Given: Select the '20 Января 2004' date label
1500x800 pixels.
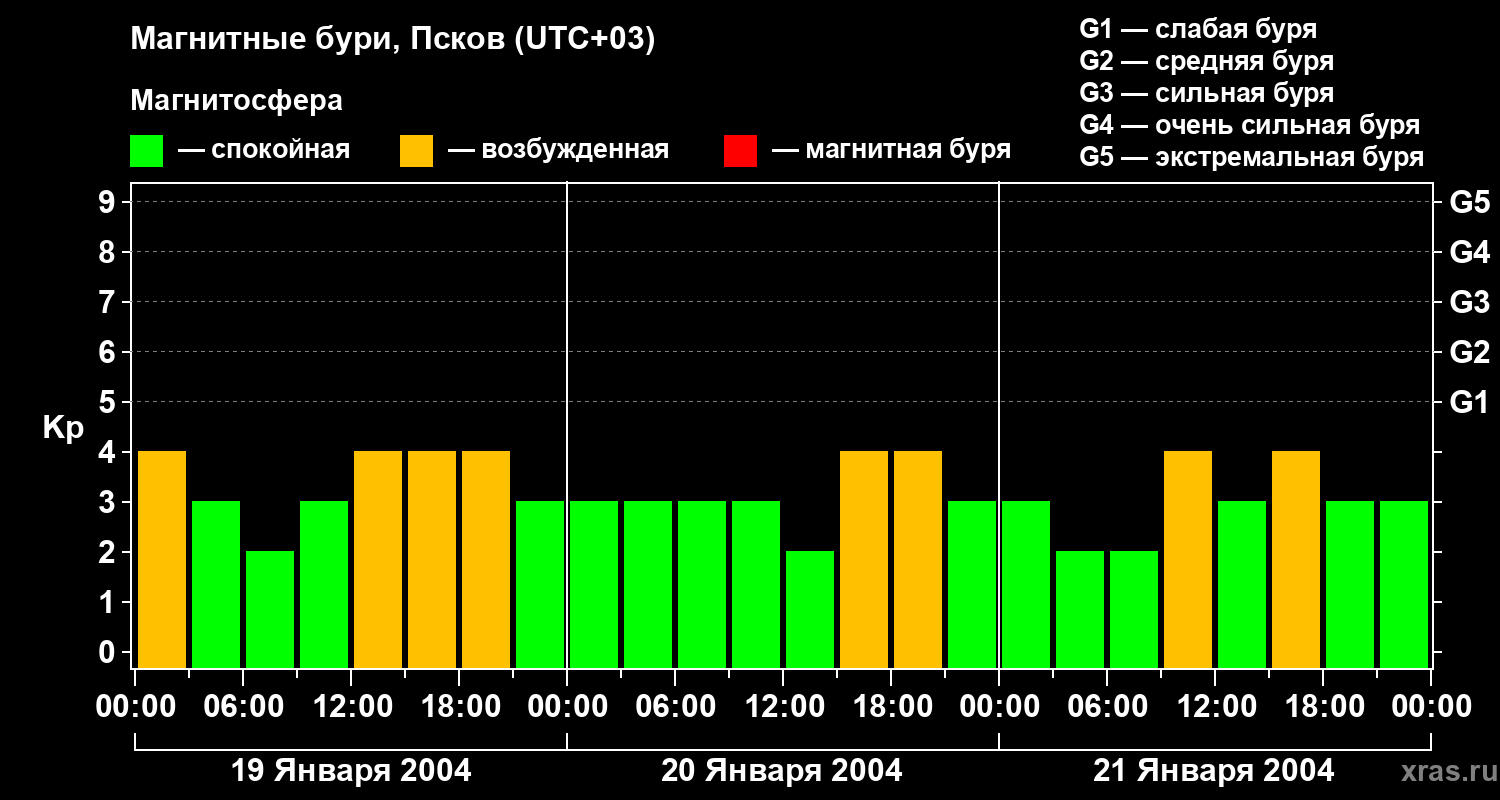Looking at the screenshot, I should point(782,771).
